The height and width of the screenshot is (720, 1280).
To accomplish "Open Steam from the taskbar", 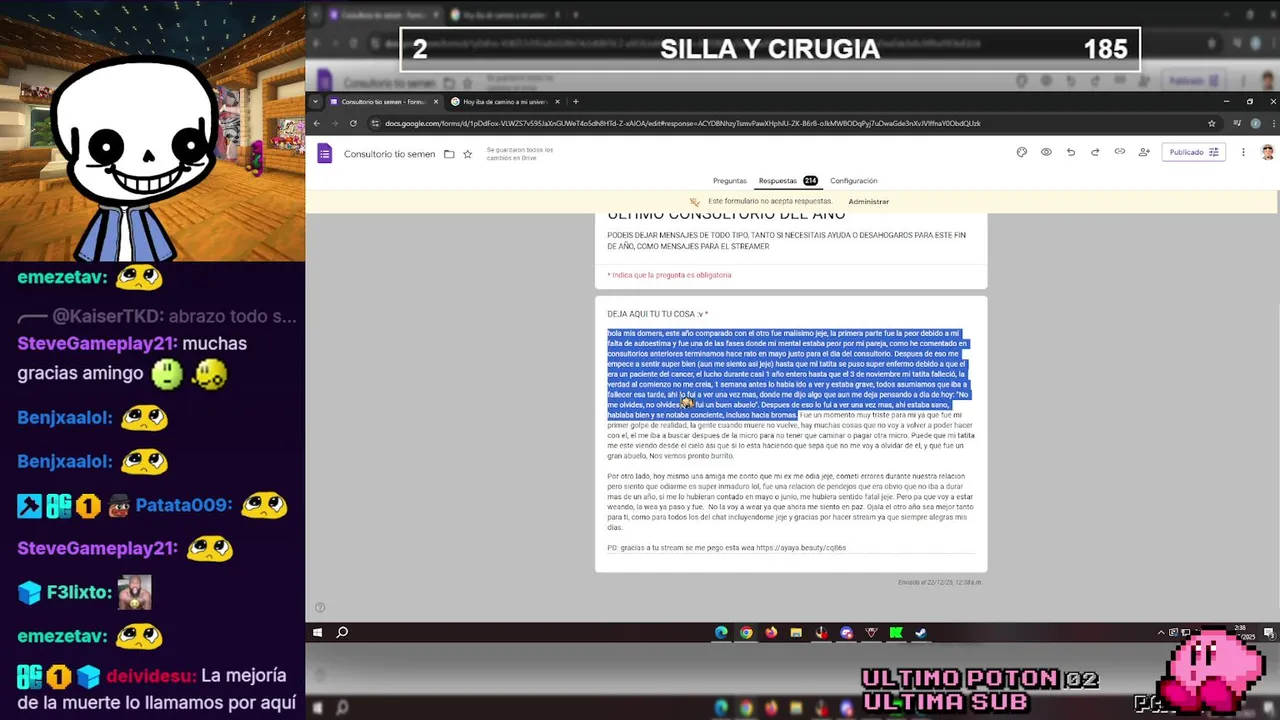I will tap(921, 632).
